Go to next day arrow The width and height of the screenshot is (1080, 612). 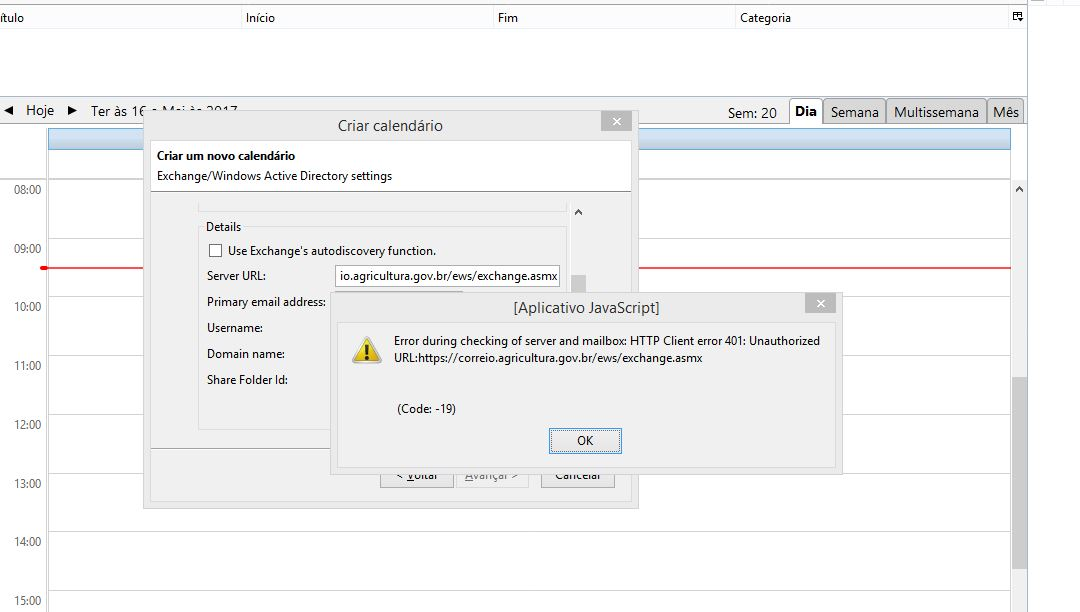(x=72, y=110)
